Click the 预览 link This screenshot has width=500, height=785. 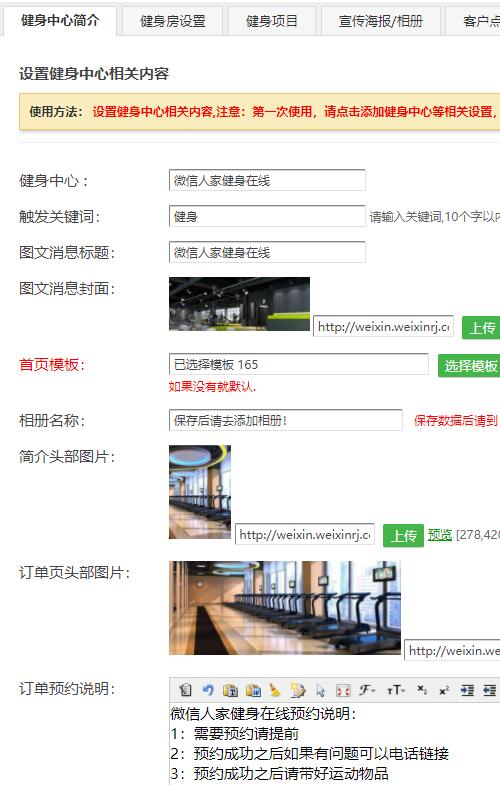[440, 535]
